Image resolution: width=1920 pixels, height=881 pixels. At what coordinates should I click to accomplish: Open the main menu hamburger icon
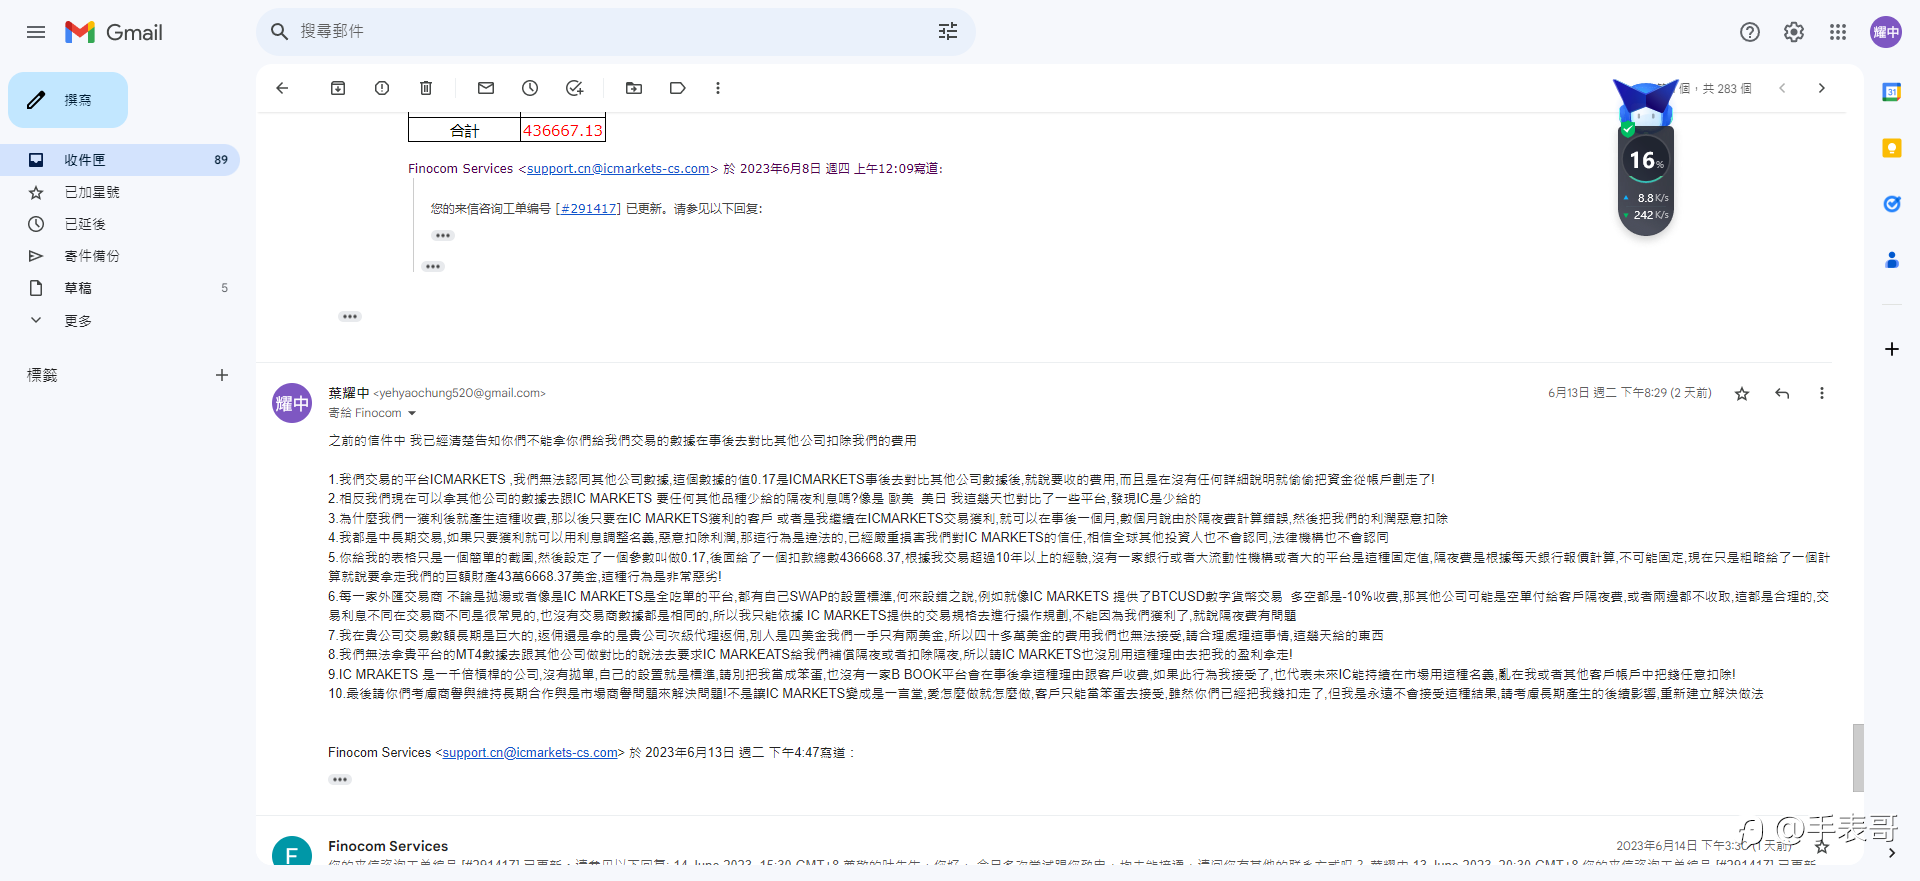click(x=36, y=32)
